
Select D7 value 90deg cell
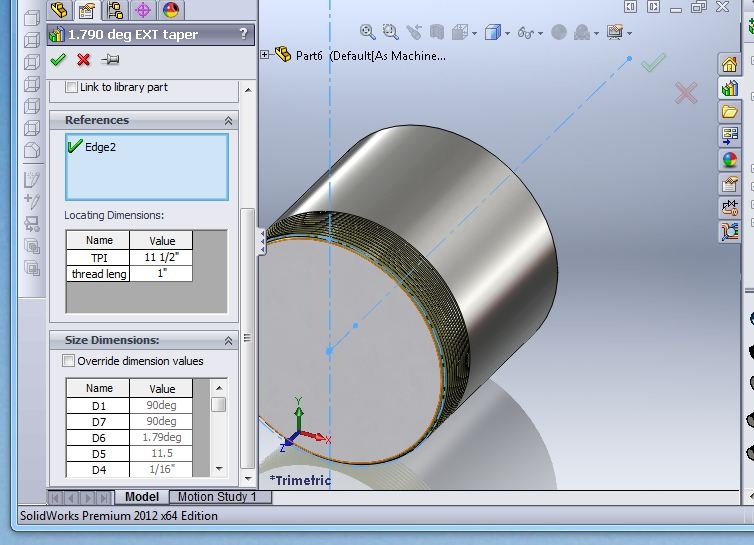click(161, 421)
